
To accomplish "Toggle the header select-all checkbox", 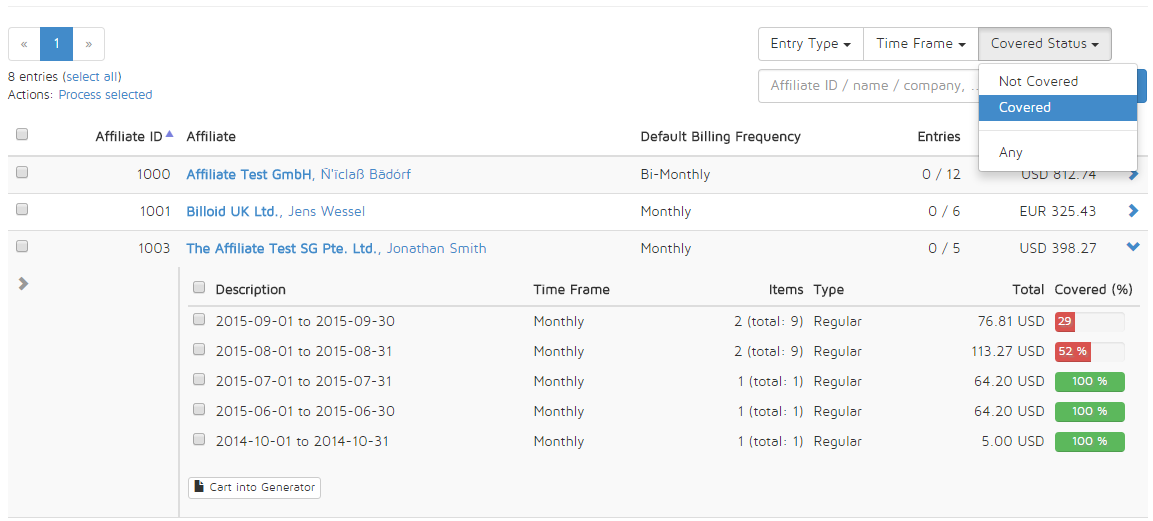I will click(22, 134).
